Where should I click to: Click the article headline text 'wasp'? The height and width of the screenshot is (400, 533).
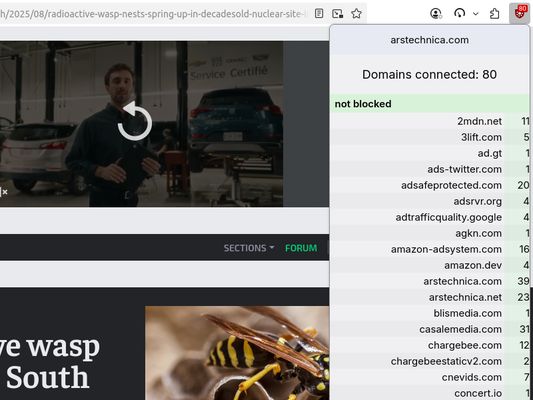(64, 347)
